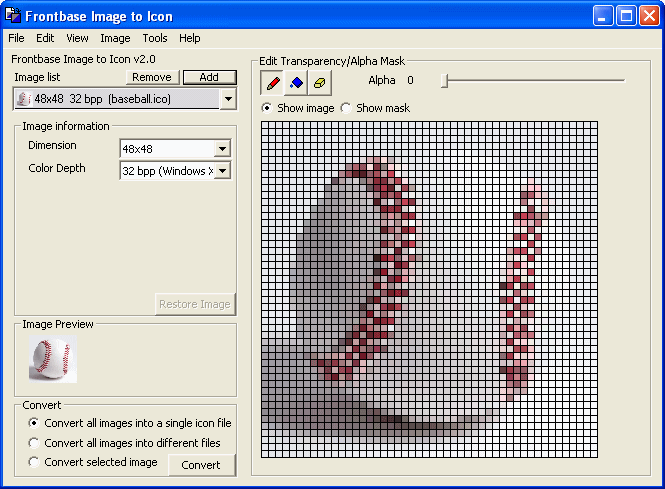Open the Color Depth dropdown arrow
Screen dimensions: 665x489
[222, 171]
